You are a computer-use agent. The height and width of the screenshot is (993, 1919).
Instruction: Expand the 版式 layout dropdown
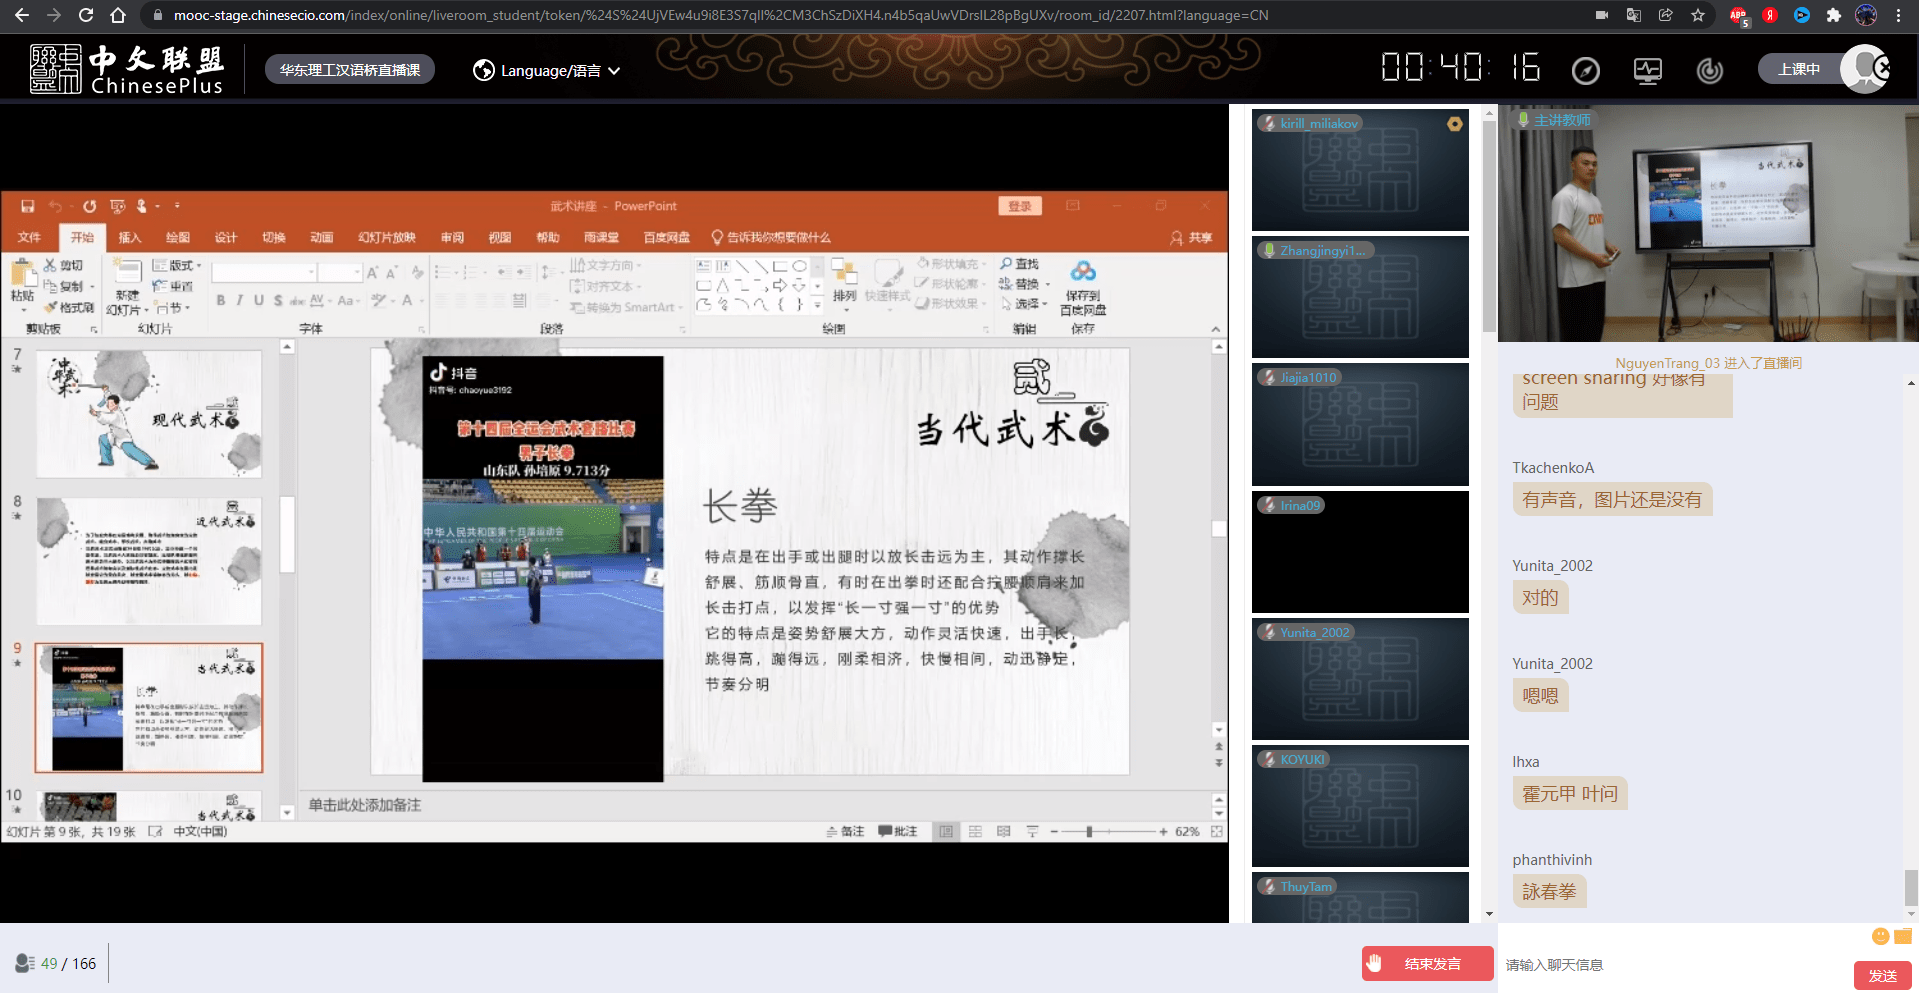click(x=177, y=265)
